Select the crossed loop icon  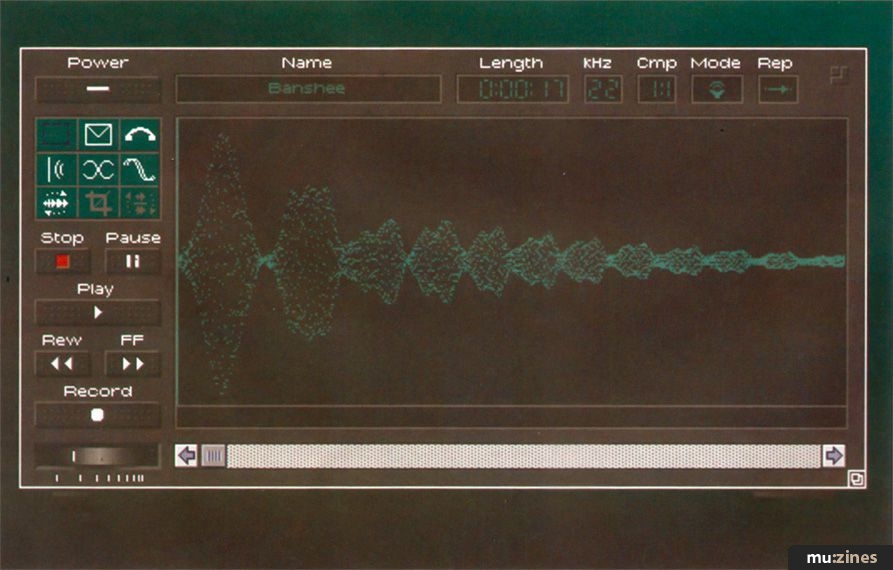click(x=98, y=169)
